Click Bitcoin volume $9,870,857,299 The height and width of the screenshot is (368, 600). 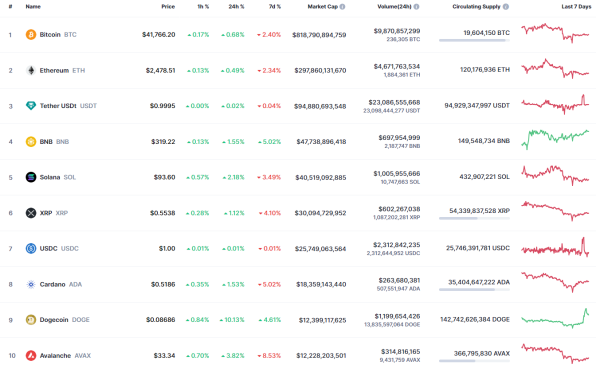tap(397, 31)
